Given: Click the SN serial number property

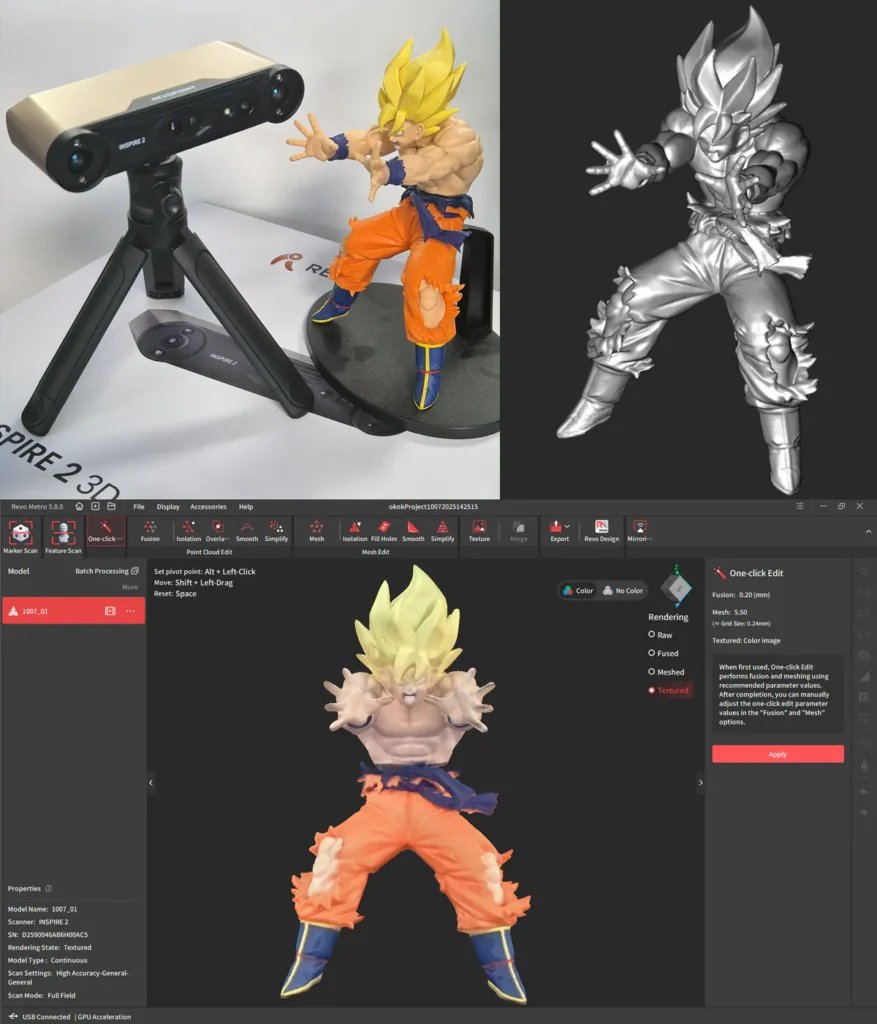Looking at the screenshot, I should (x=48, y=935).
